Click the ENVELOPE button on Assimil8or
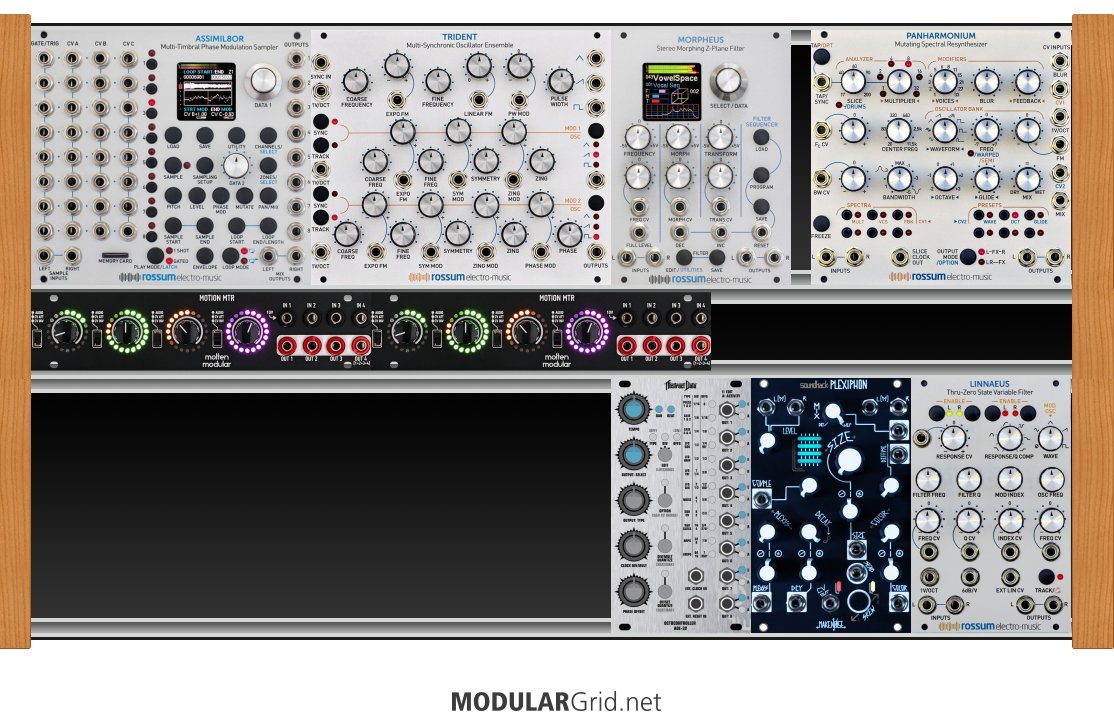The height and width of the screenshot is (723, 1114). tap(205, 256)
